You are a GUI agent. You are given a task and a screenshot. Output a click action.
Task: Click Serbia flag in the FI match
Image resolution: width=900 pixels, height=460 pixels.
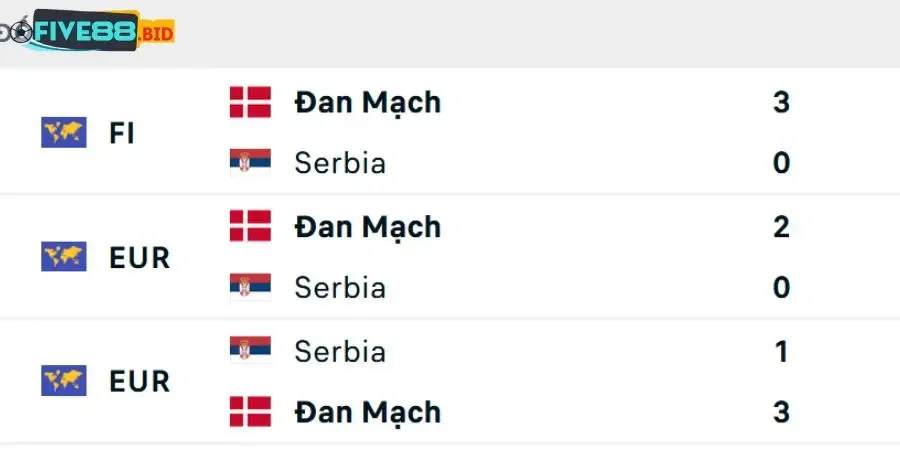coord(250,163)
